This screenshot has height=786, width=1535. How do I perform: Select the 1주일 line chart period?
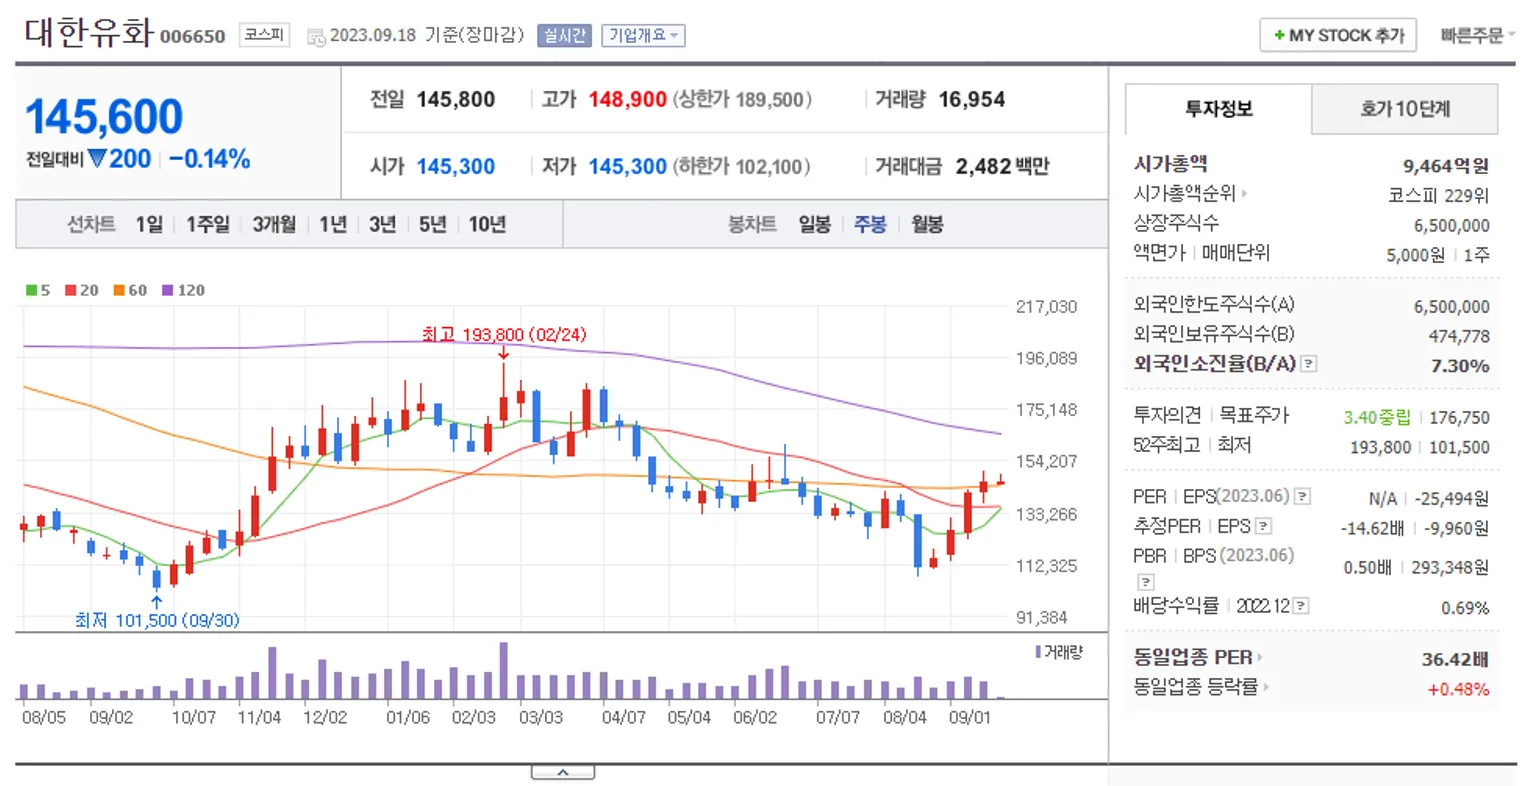pos(208,224)
